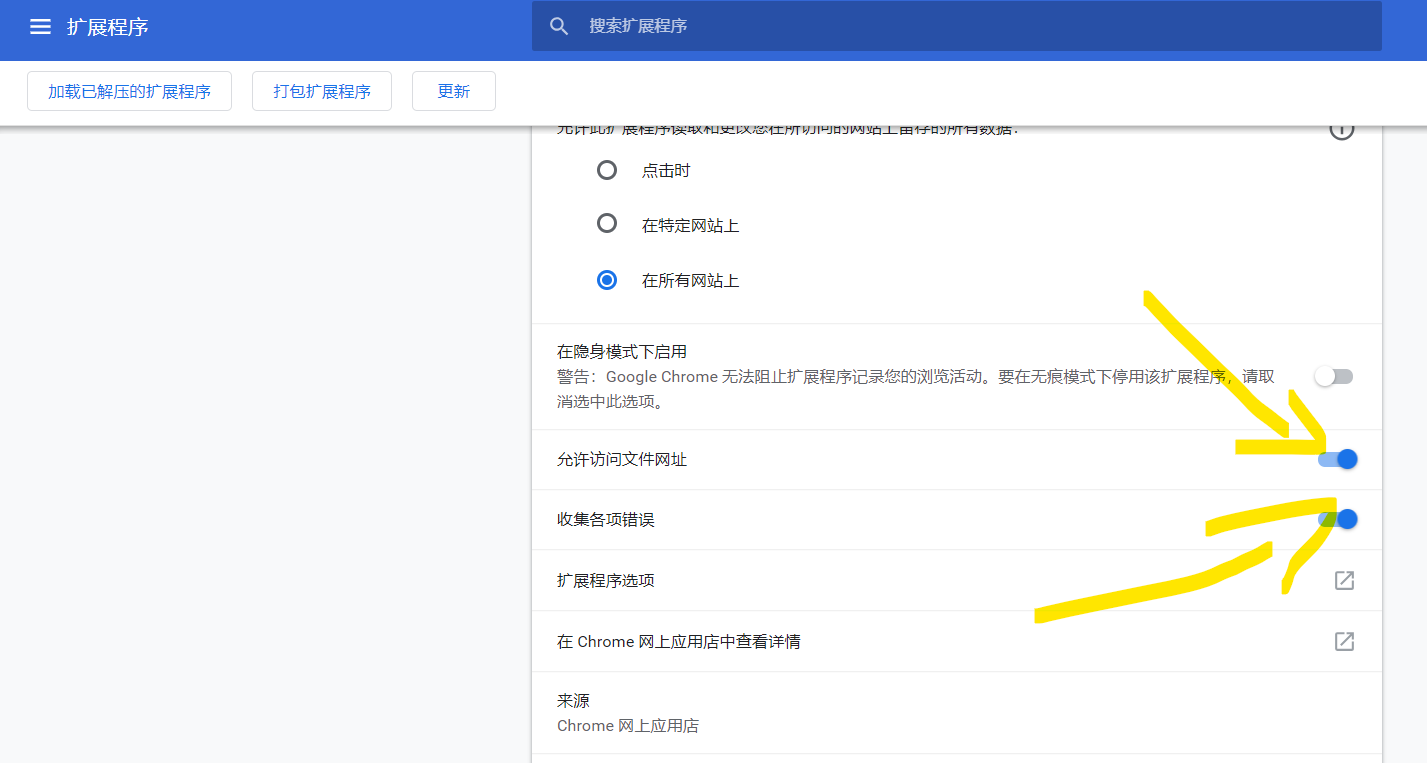Open Chrome Web Store details link icon
1427x763 pixels.
[1344, 641]
